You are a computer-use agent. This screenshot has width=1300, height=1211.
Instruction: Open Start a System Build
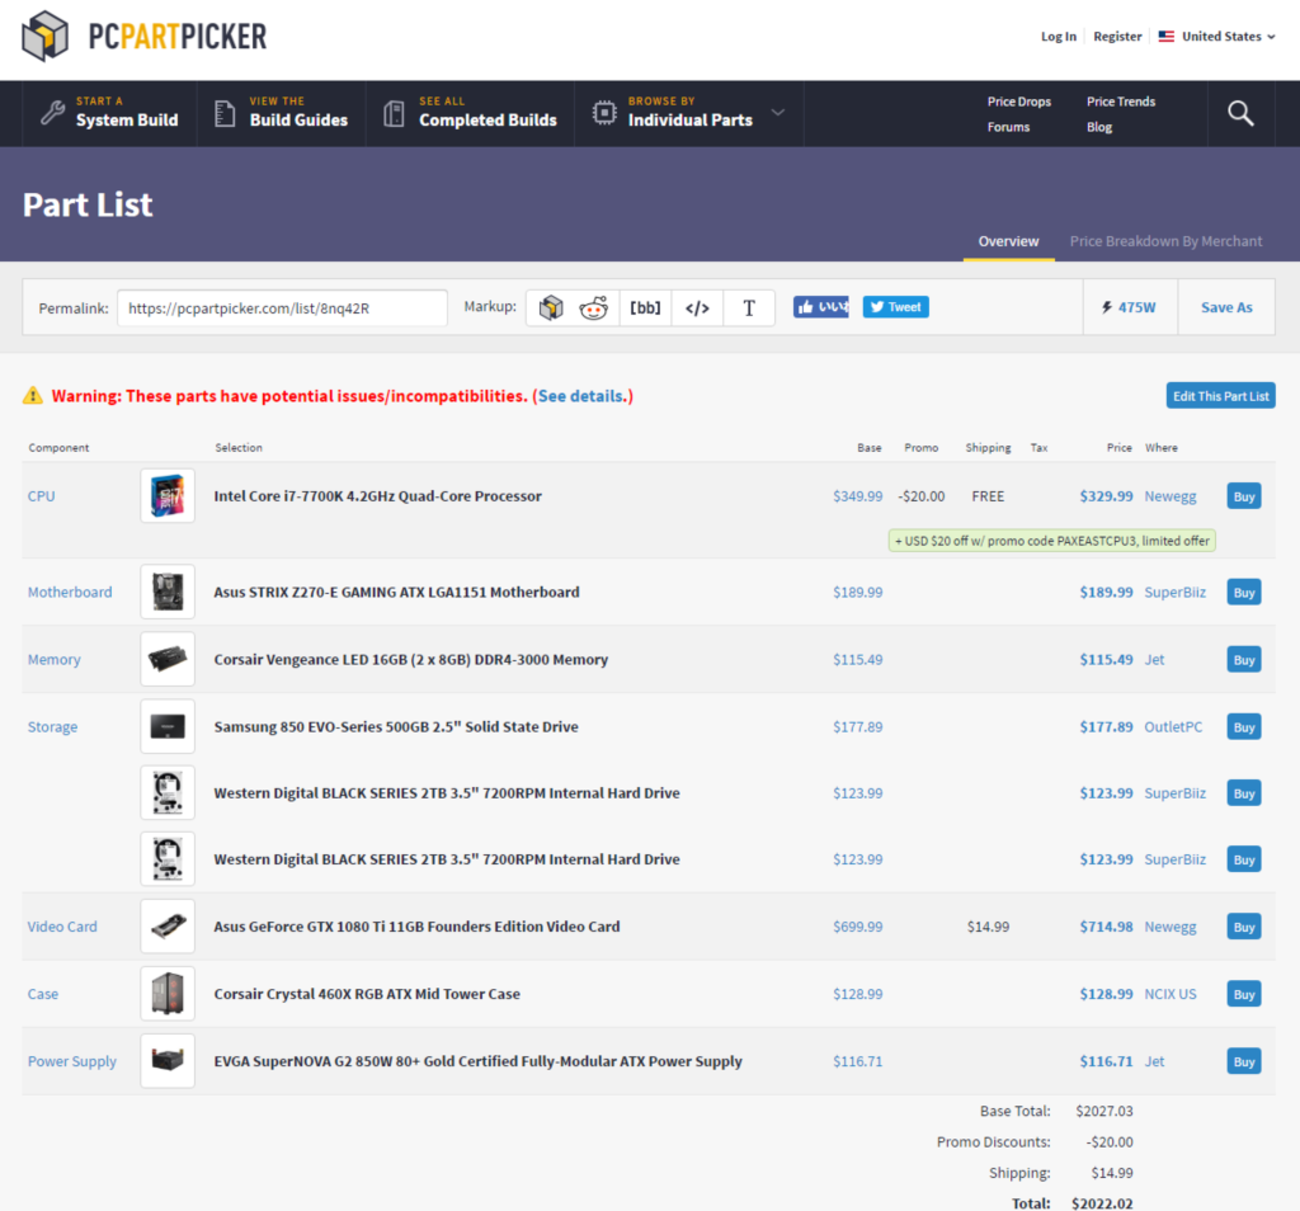pyautogui.click(x=110, y=113)
